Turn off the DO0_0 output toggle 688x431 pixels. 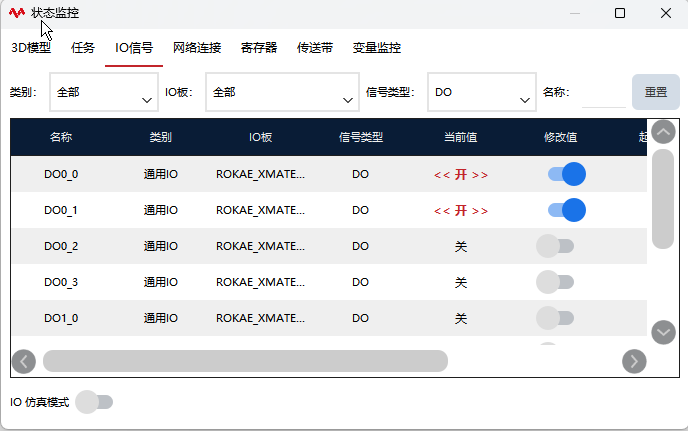coord(566,174)
